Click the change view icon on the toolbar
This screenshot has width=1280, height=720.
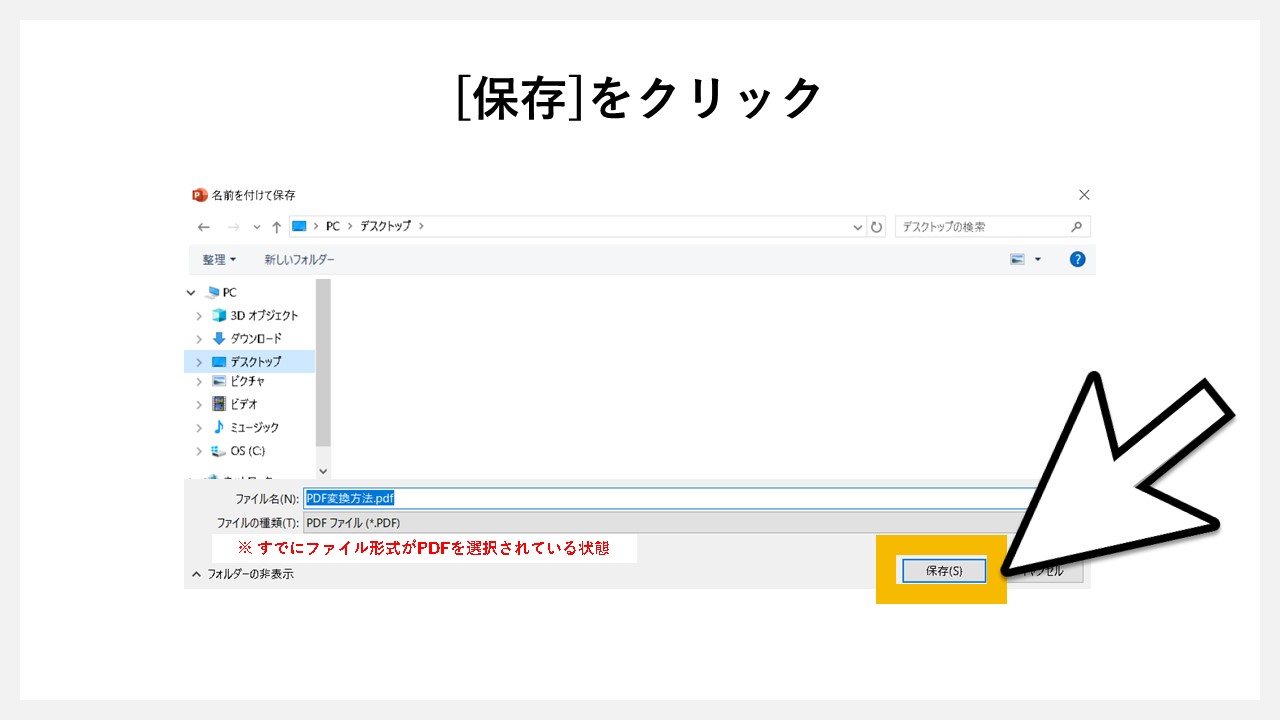click(1019, 259)
